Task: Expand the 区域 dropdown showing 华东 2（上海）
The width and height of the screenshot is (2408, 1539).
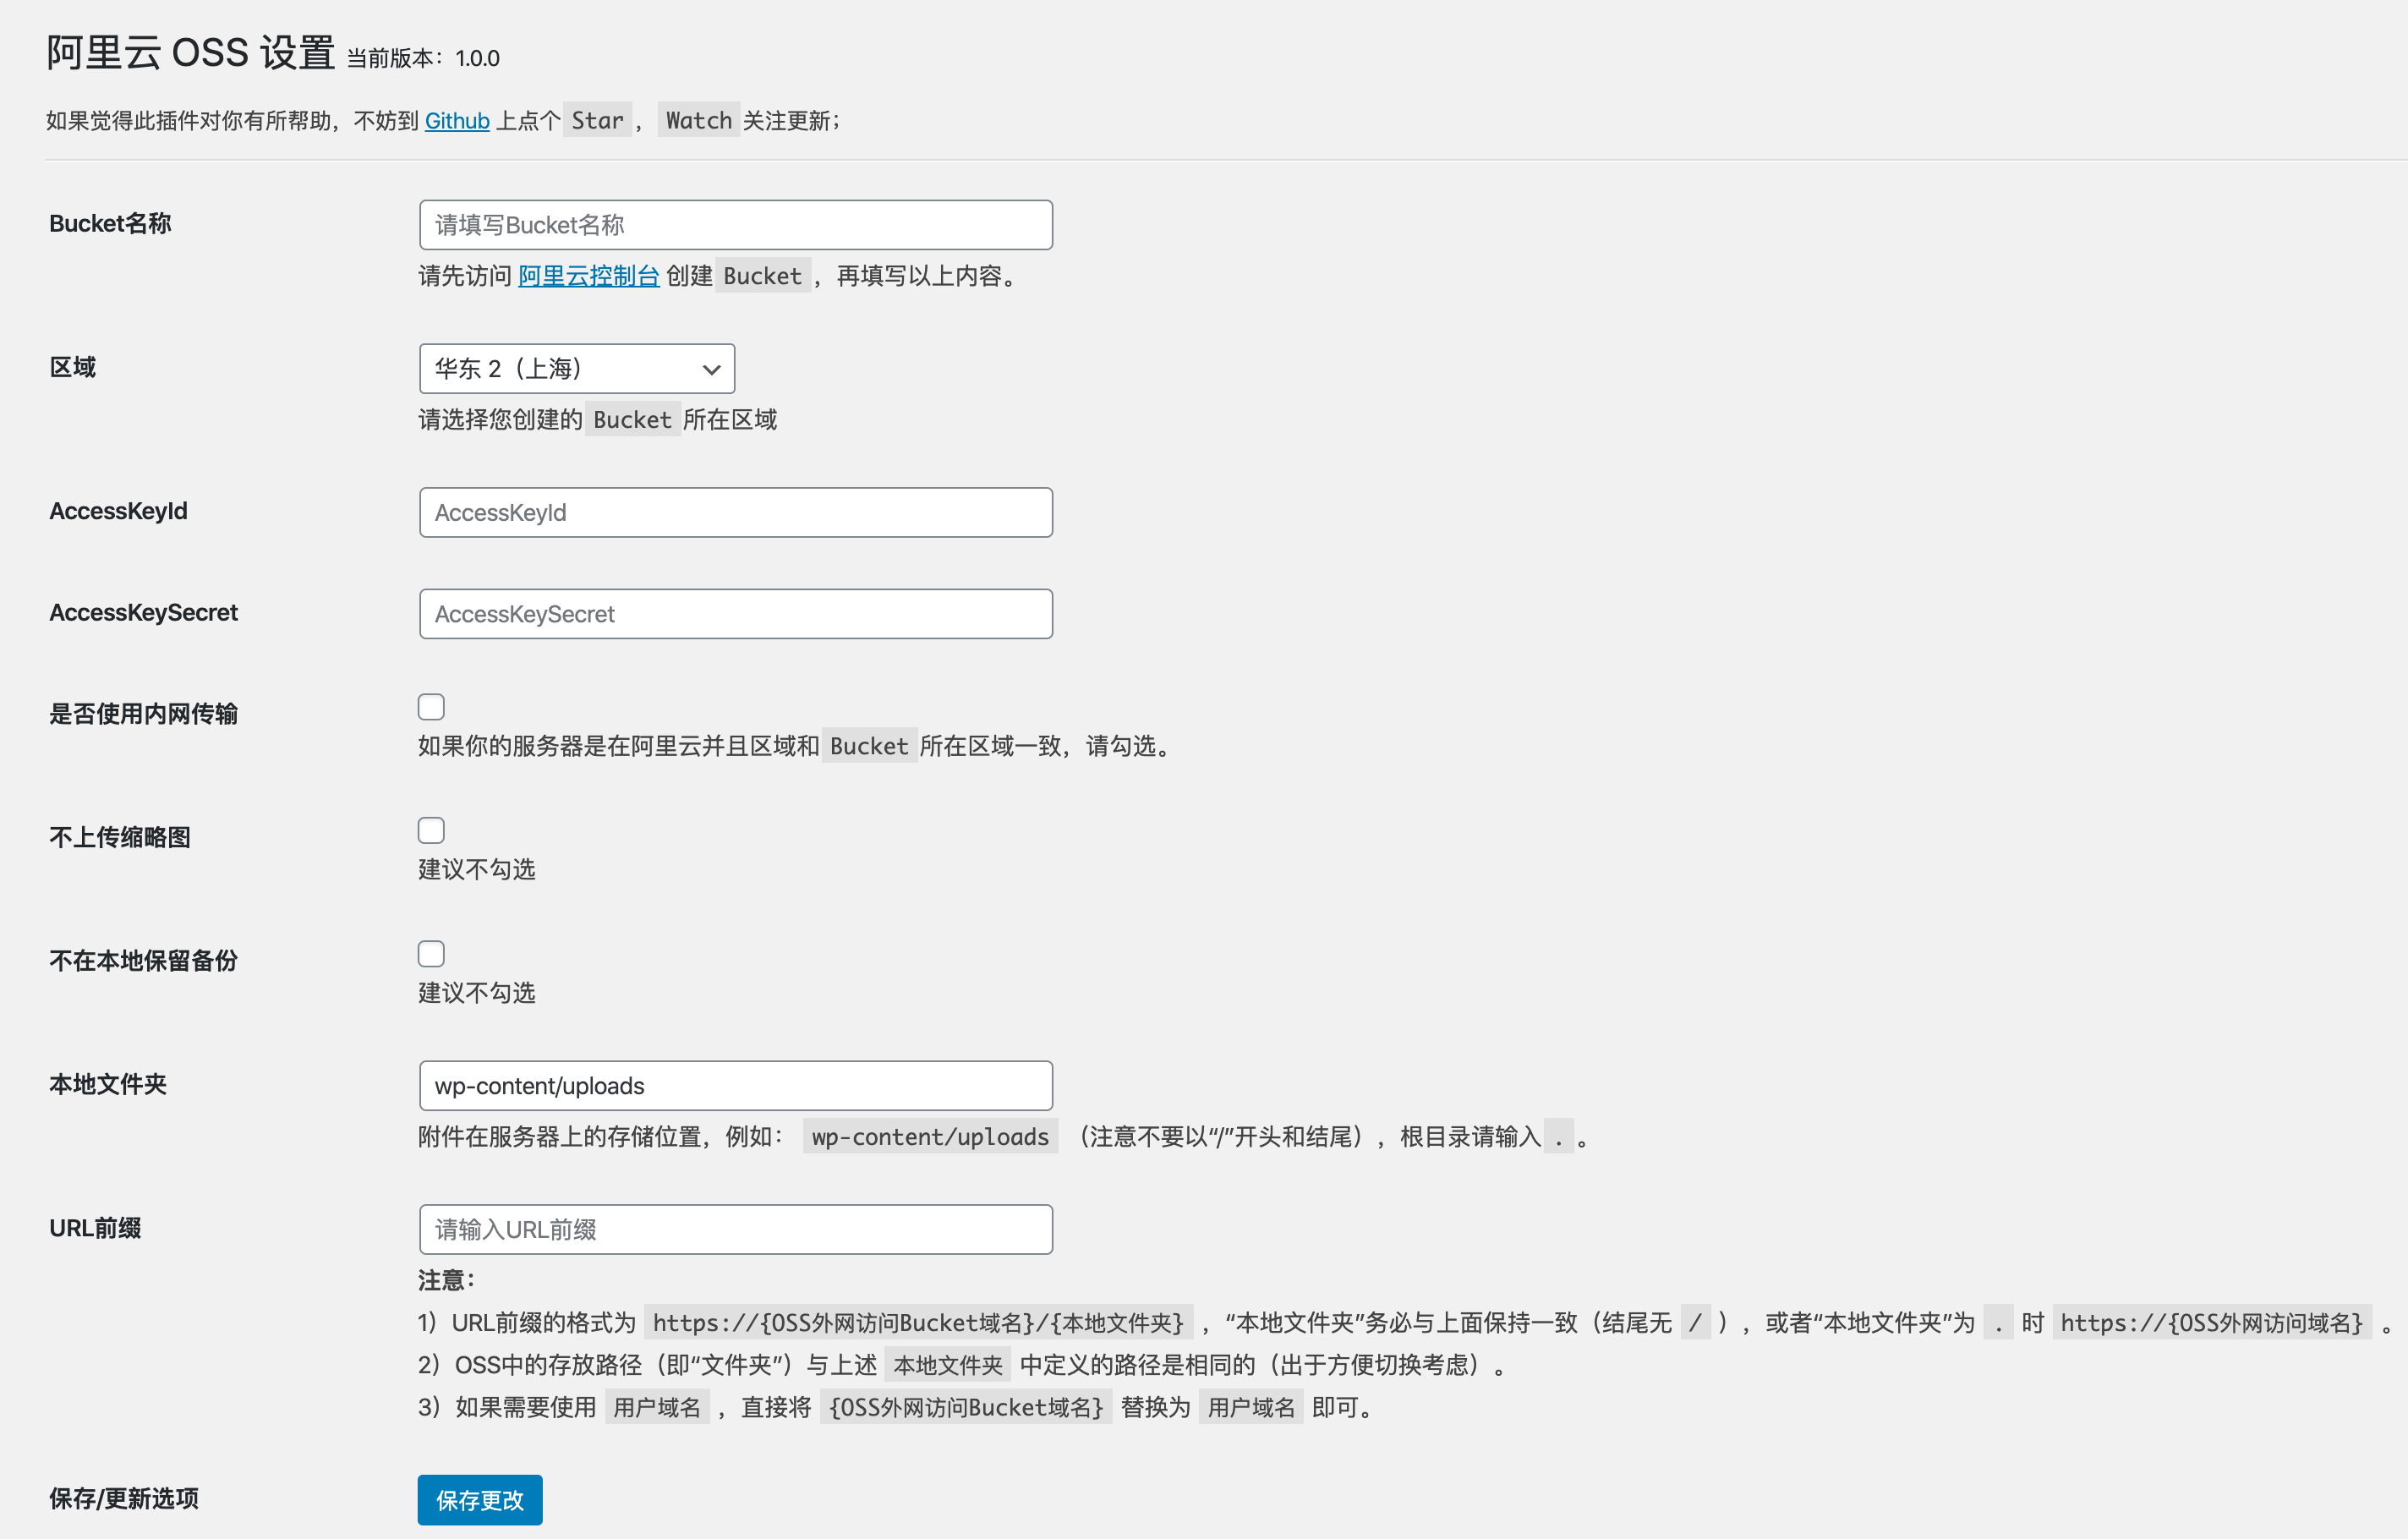Action: (x=576, y=369)
